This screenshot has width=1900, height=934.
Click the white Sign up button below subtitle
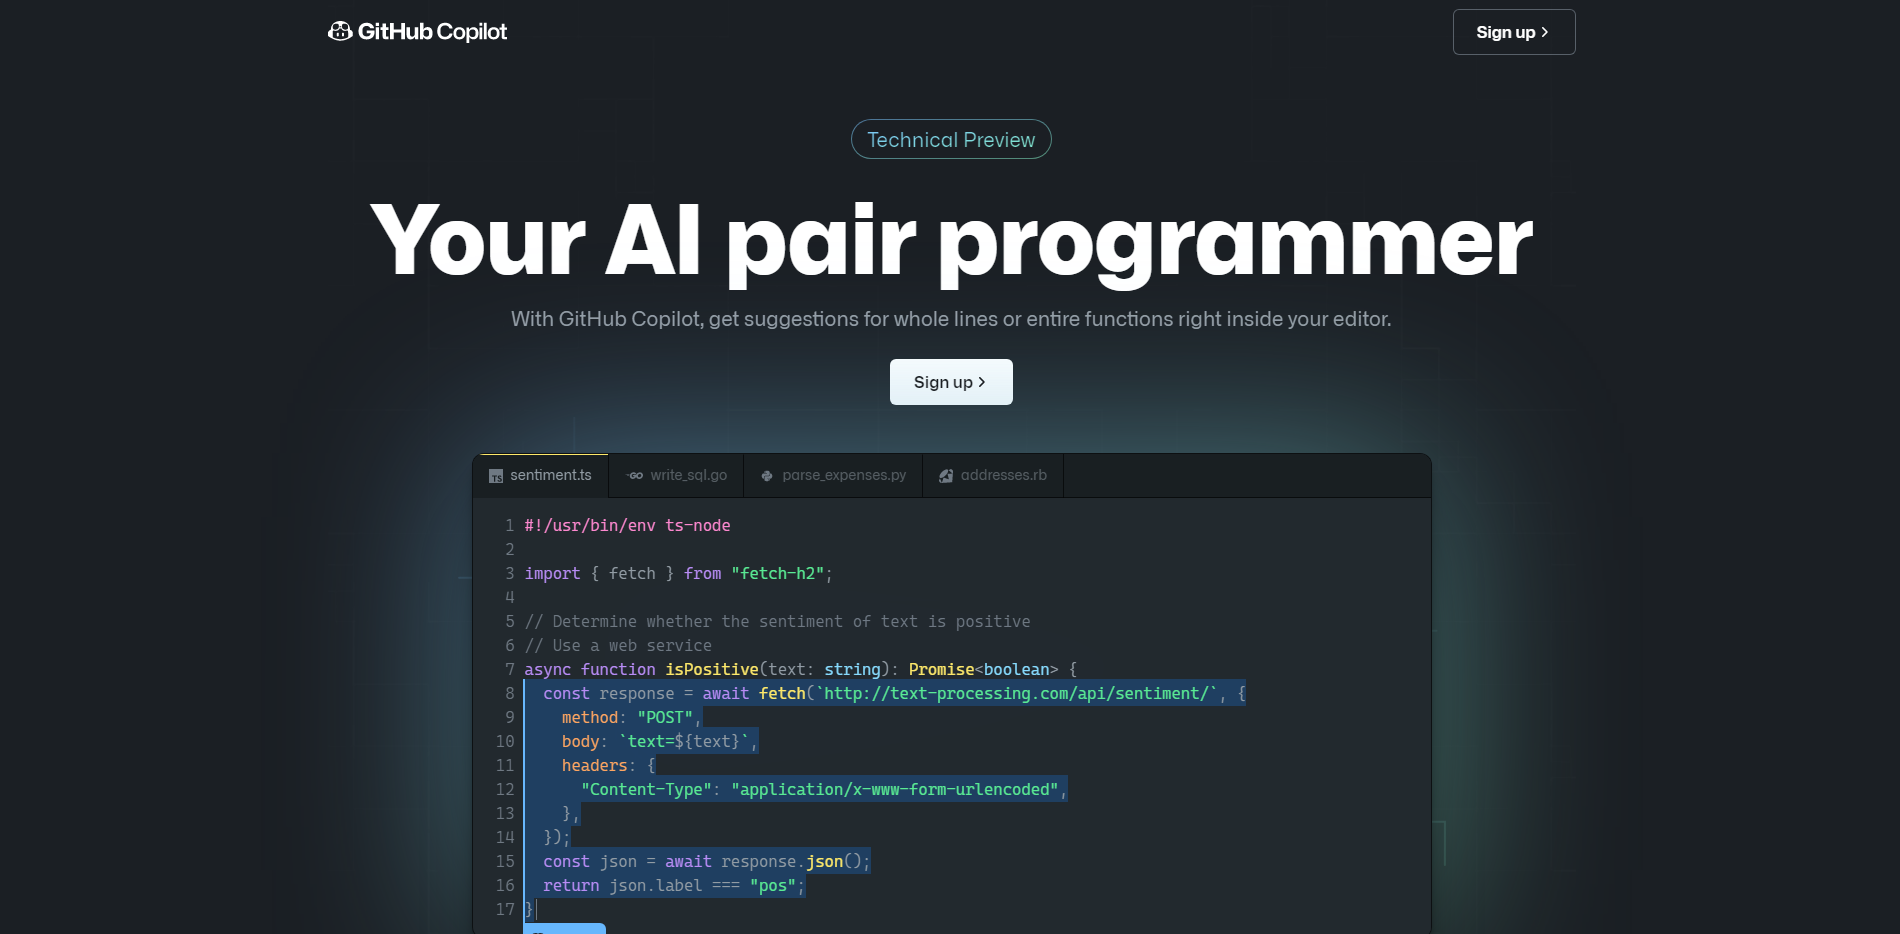(951, 382)
